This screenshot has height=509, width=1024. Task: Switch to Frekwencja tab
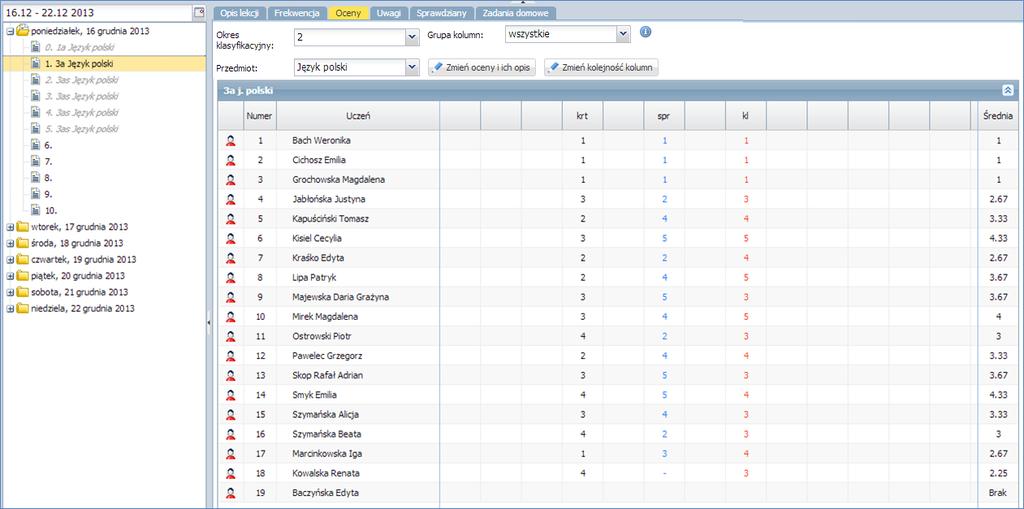(296, 13)
